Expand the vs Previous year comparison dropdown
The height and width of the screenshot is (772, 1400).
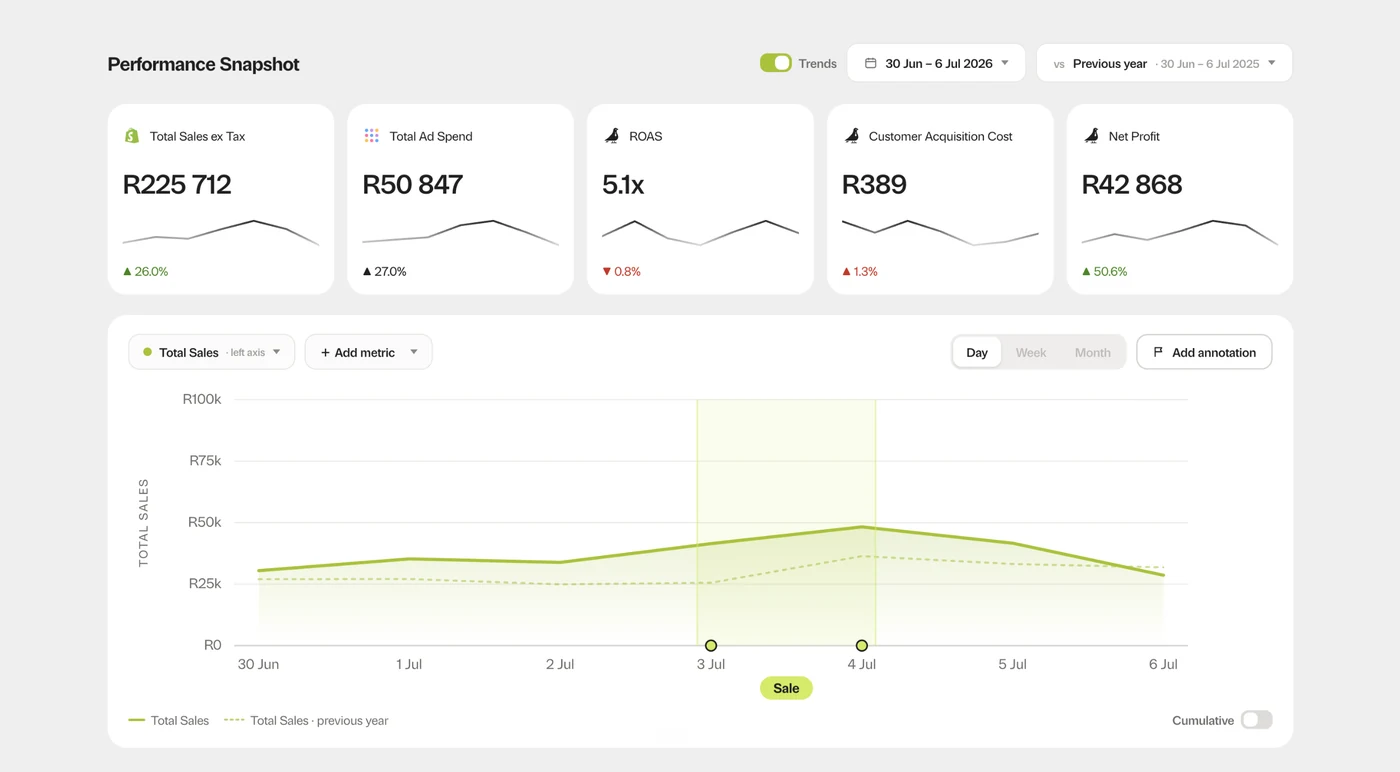click(x=1164, y=63)
